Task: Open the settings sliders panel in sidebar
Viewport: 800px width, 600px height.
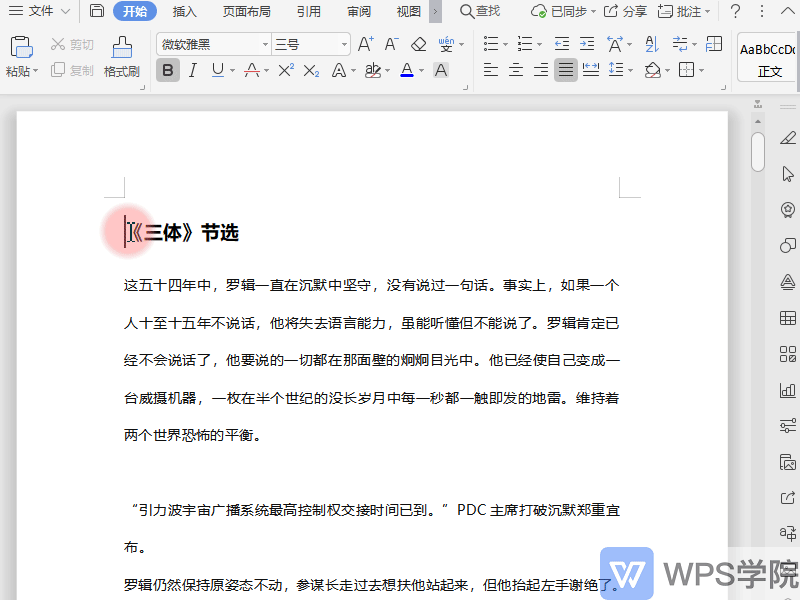Action: click(x=788, y=426)
